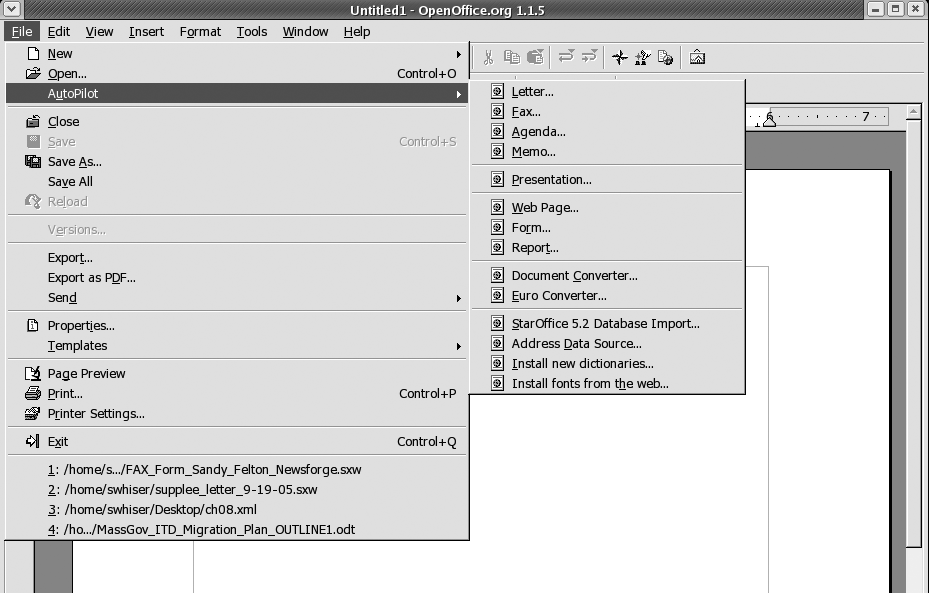The height and width of the screenshot is (593, 929).
Task: Click the ruler's right indent marker
Action: point(770,119)
